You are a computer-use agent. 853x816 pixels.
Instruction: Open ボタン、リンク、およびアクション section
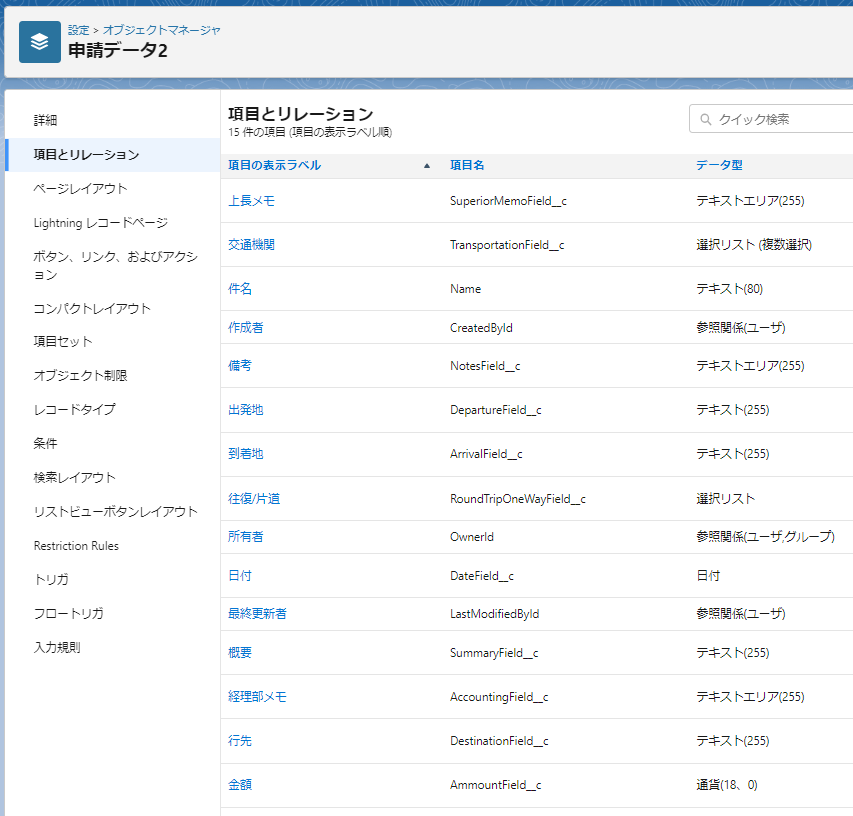tap(115, 265)
